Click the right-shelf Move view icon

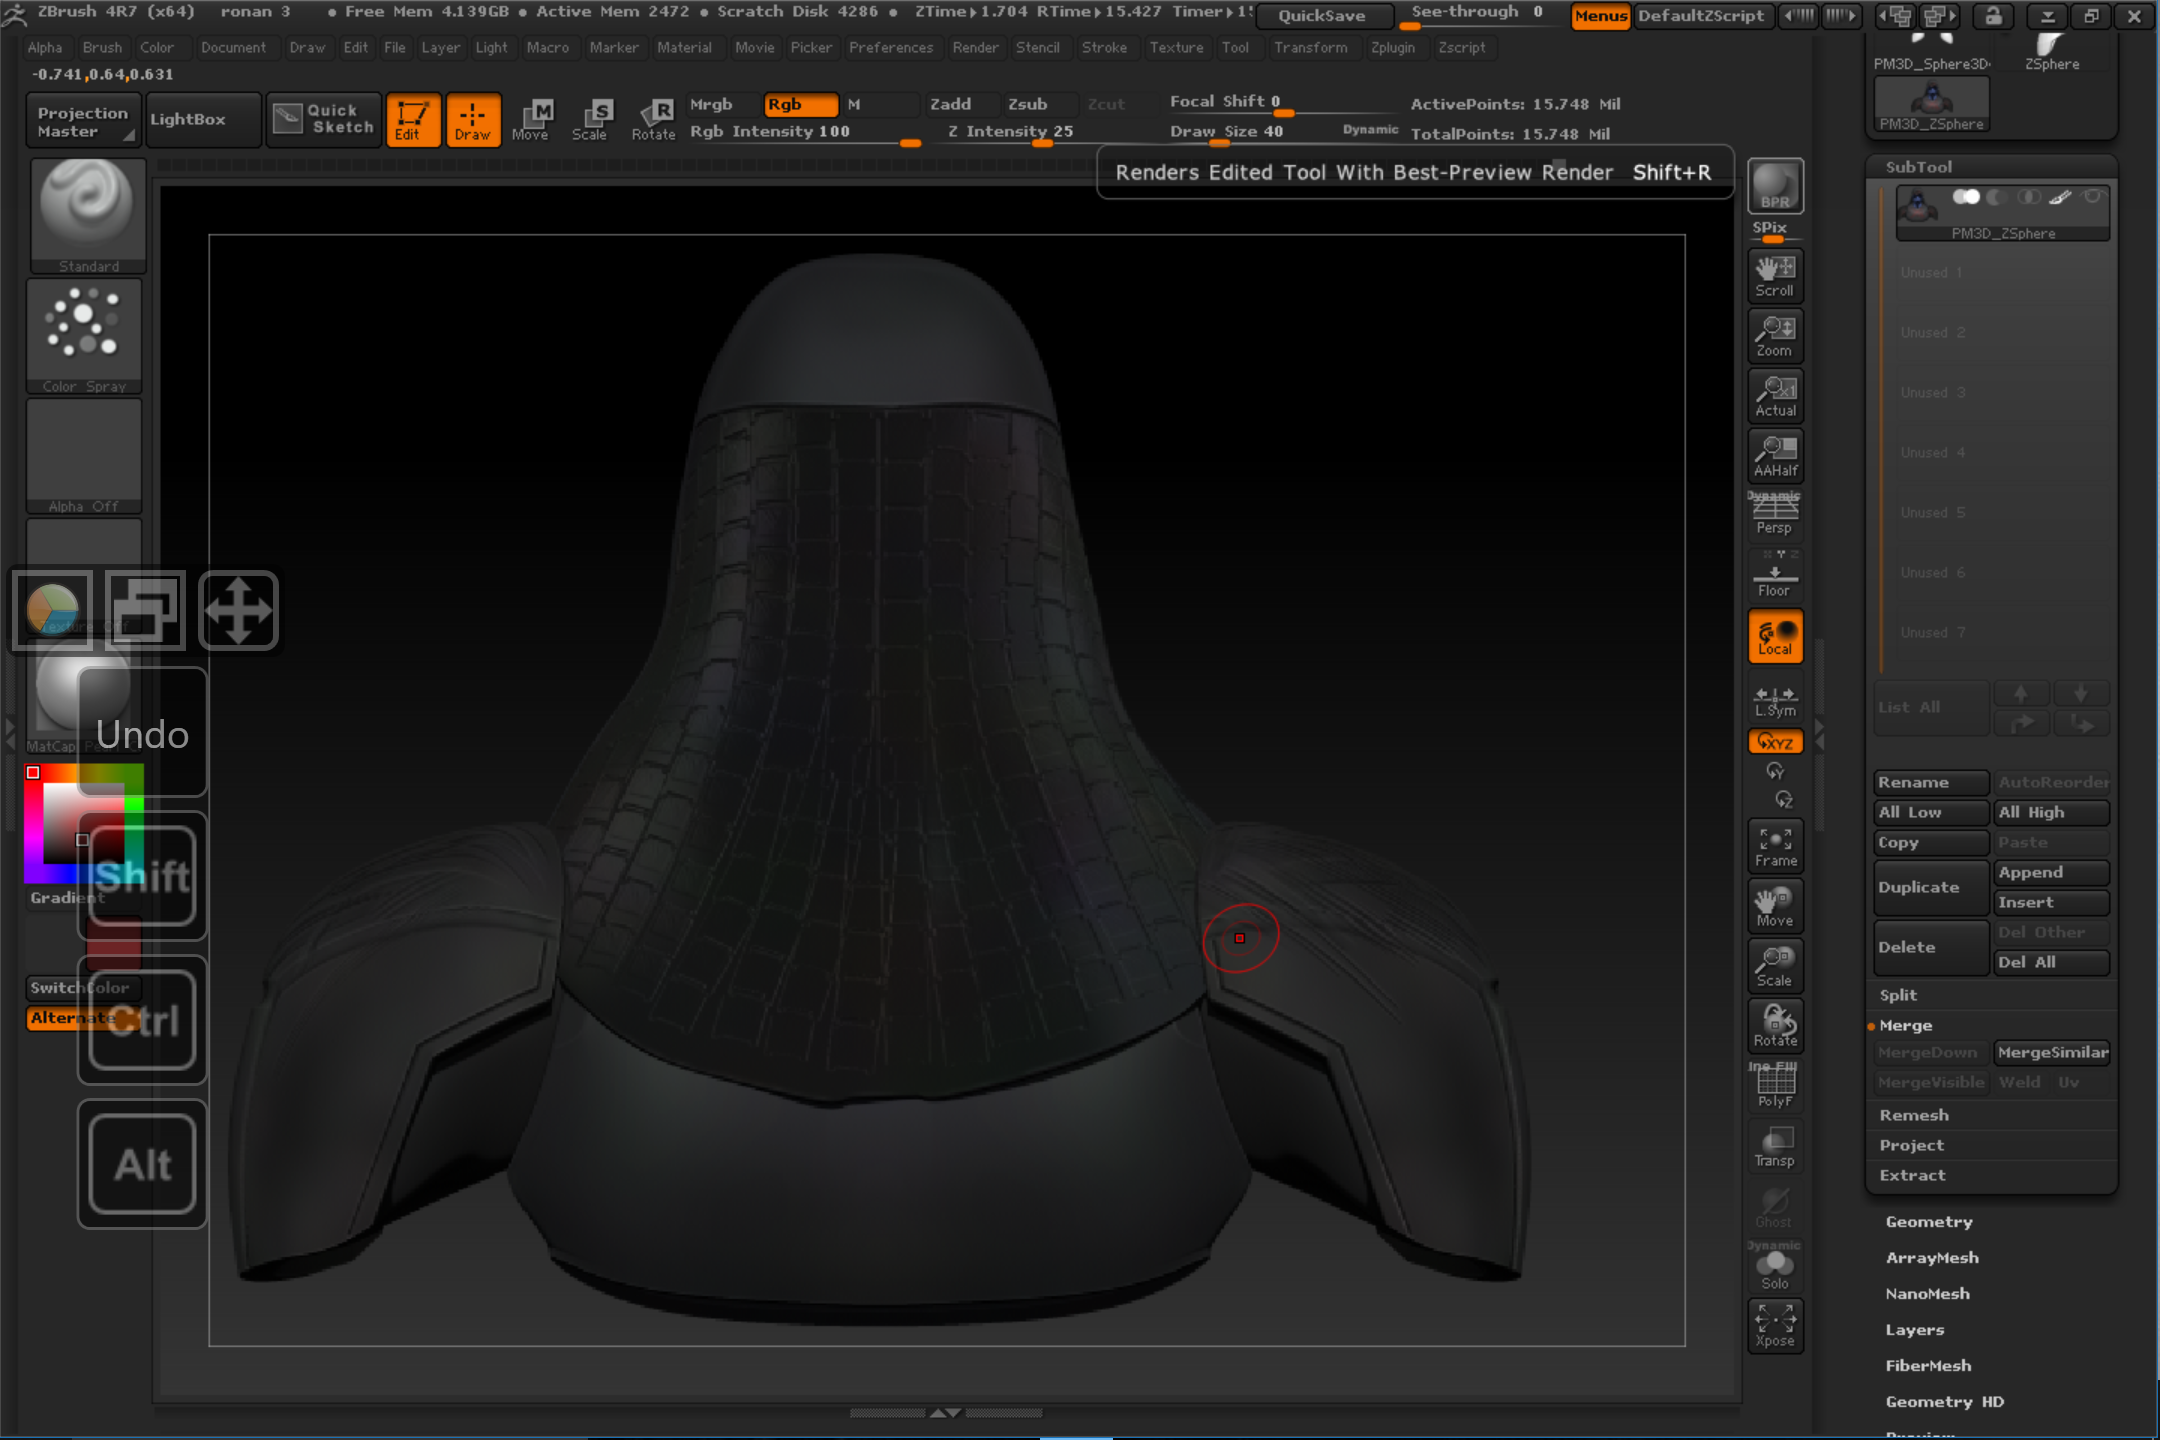coord(1775,906)
